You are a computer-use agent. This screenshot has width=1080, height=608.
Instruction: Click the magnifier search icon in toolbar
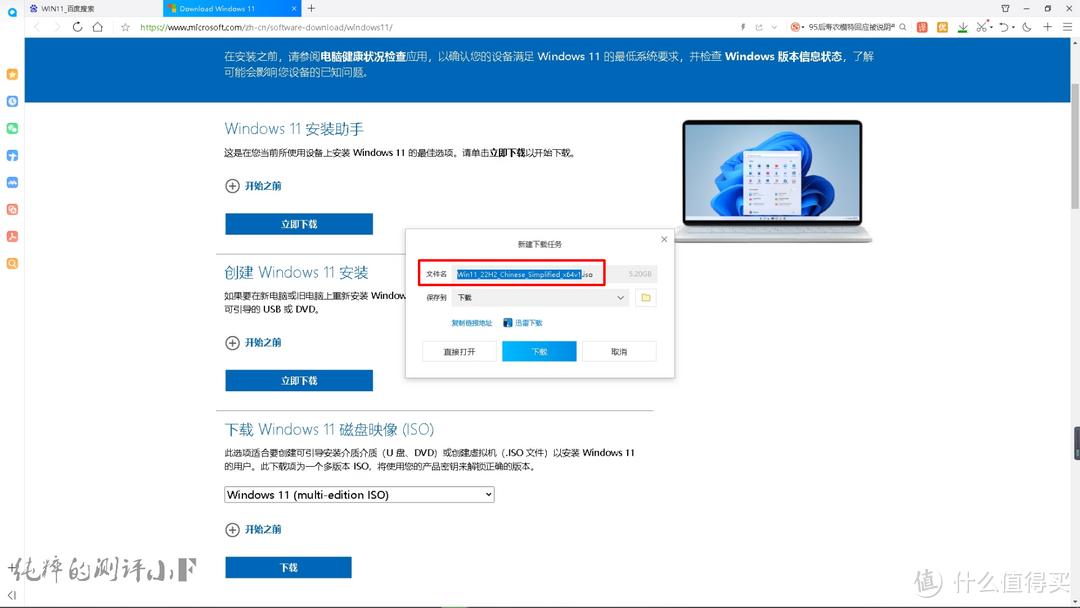tap(901, 27)
